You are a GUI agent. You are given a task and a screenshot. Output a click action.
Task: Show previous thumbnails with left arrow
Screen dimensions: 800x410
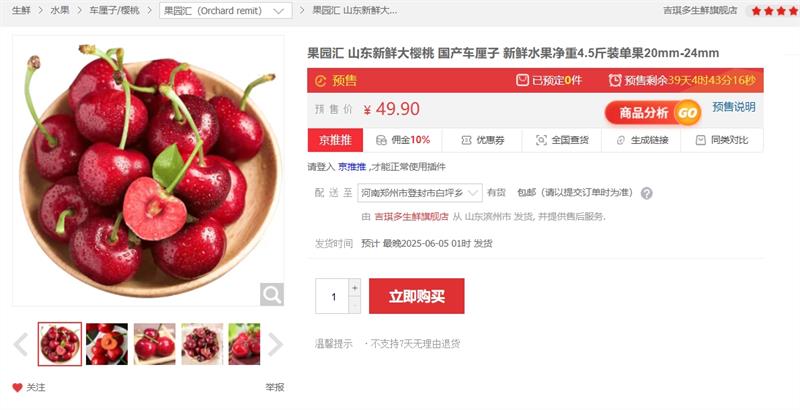pyautogui.click(x=21, y=344)
